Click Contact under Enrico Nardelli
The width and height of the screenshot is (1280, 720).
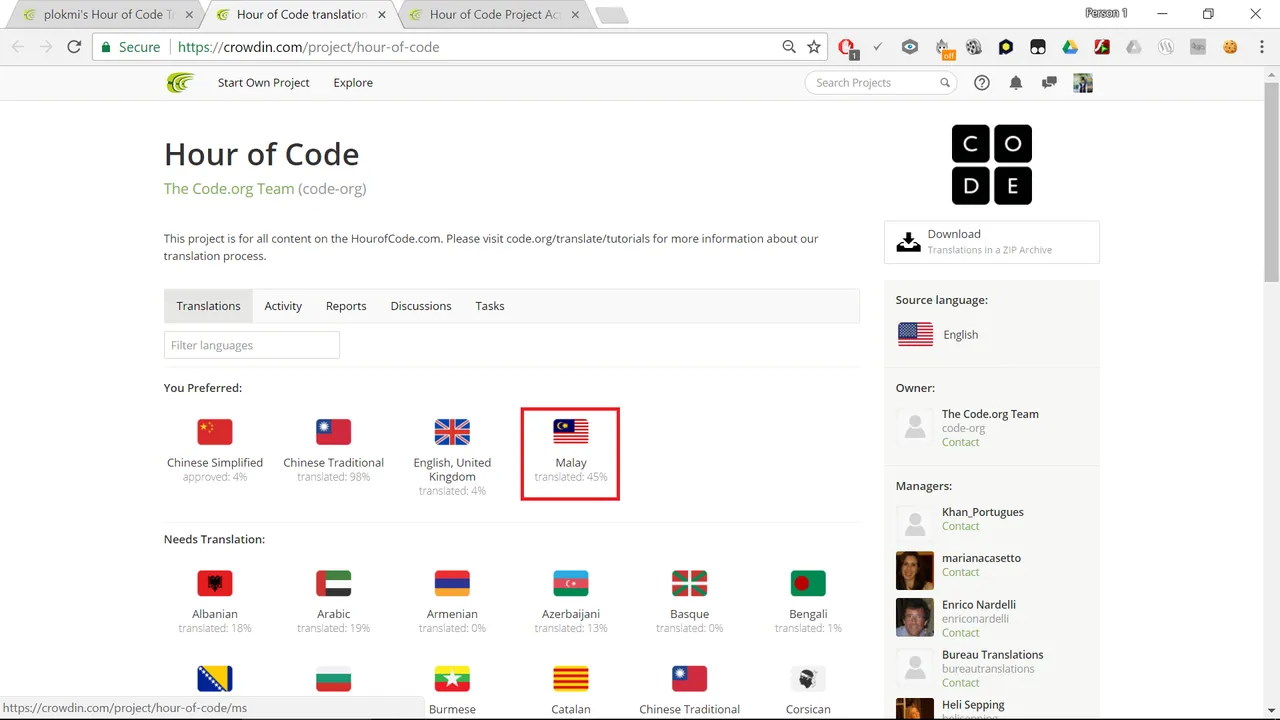[961, 632]
